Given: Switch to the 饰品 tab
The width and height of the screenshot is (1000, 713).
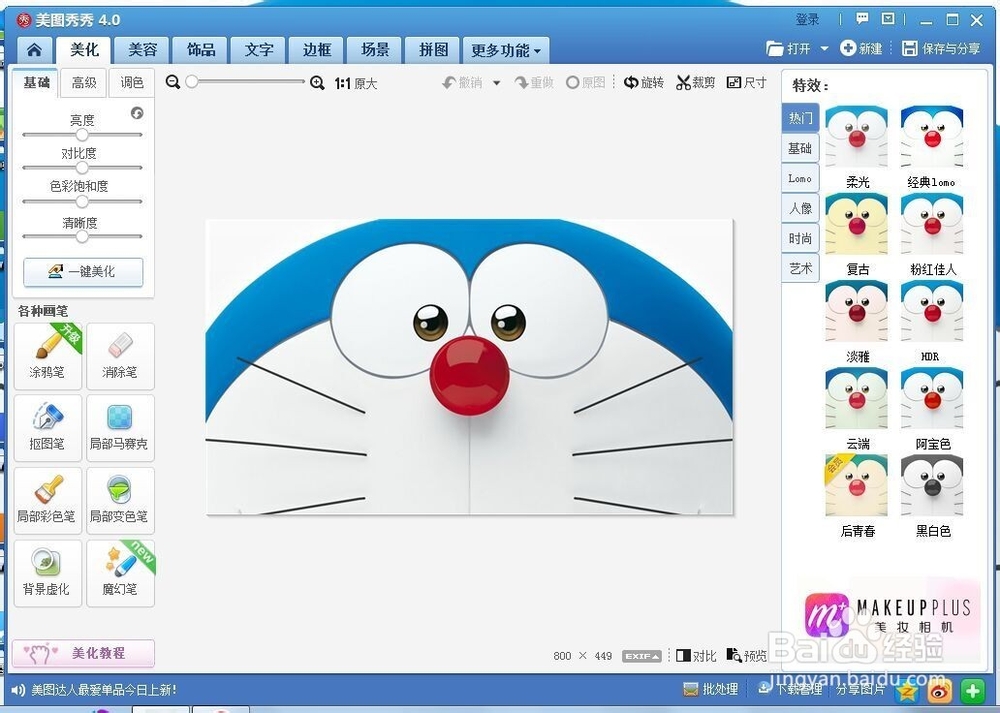Looking at the screenshot, I should 201,50.
